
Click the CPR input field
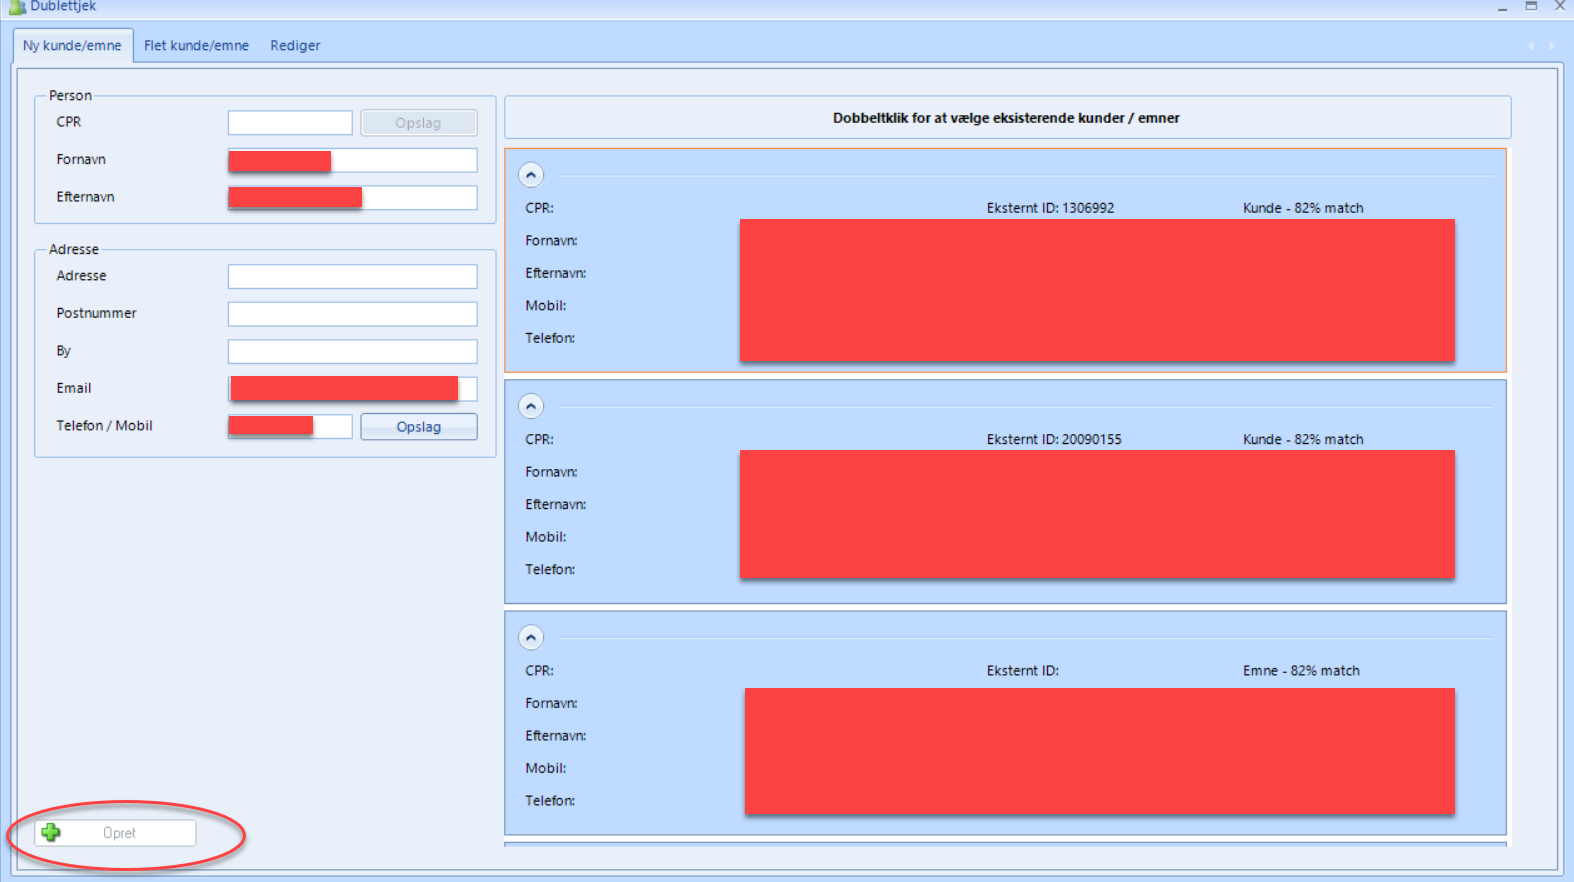pos(290,123)
